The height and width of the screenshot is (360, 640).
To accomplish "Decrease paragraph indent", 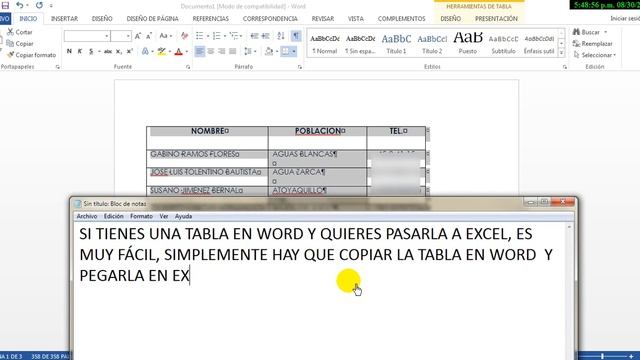I will click(254, 36).
